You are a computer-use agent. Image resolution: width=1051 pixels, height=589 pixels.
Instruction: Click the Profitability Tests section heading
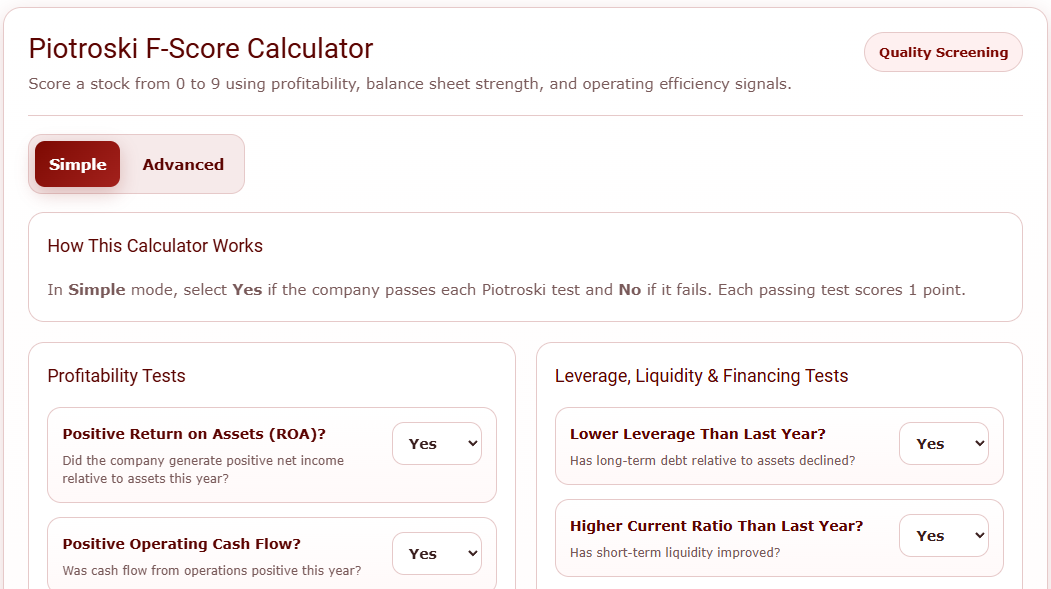click(116, 375)
